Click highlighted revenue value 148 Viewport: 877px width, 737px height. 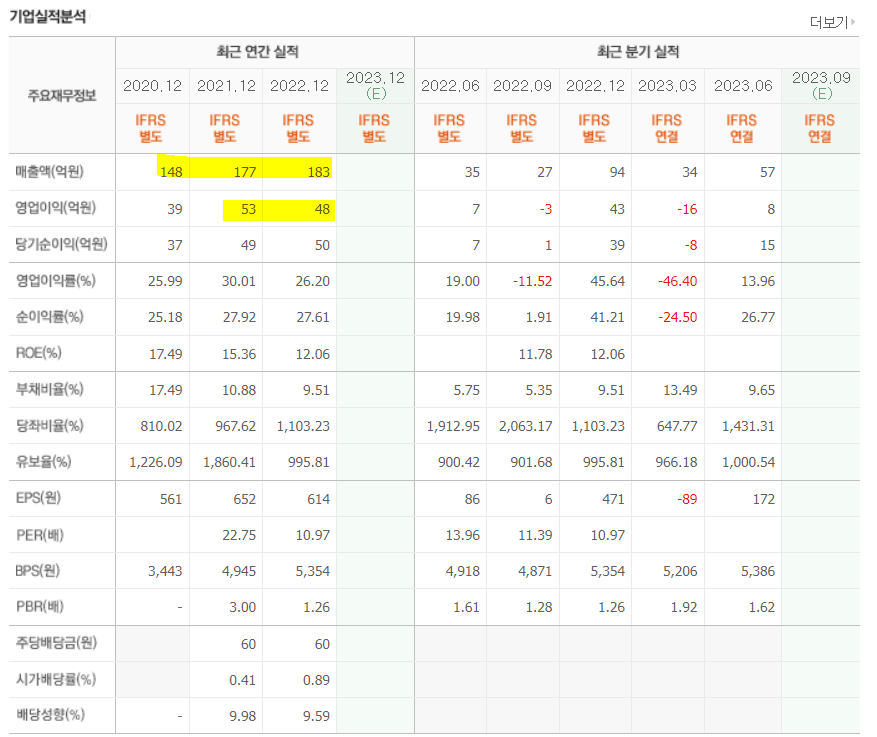click(x=171, y=172)
